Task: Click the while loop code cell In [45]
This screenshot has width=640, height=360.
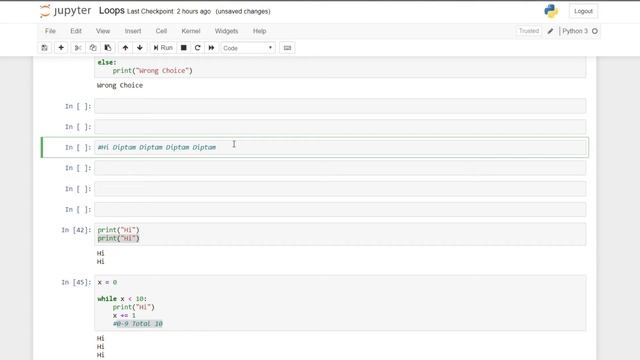Action: (340, 303)
